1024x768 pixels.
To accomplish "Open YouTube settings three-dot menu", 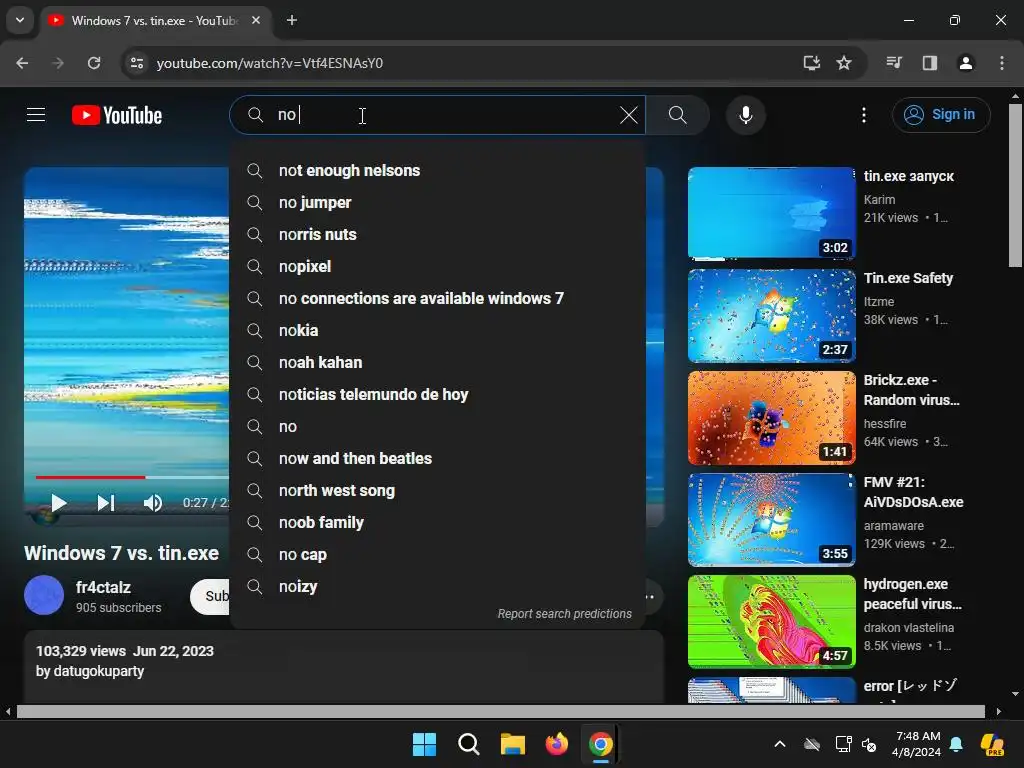I will [863, 115].
